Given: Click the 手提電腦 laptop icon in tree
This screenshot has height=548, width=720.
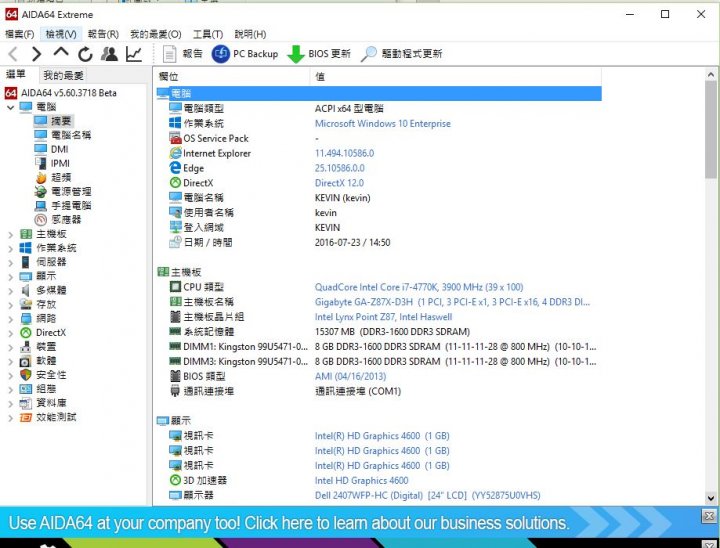Looking at the screenshot, I should click(x=41, y=206).
